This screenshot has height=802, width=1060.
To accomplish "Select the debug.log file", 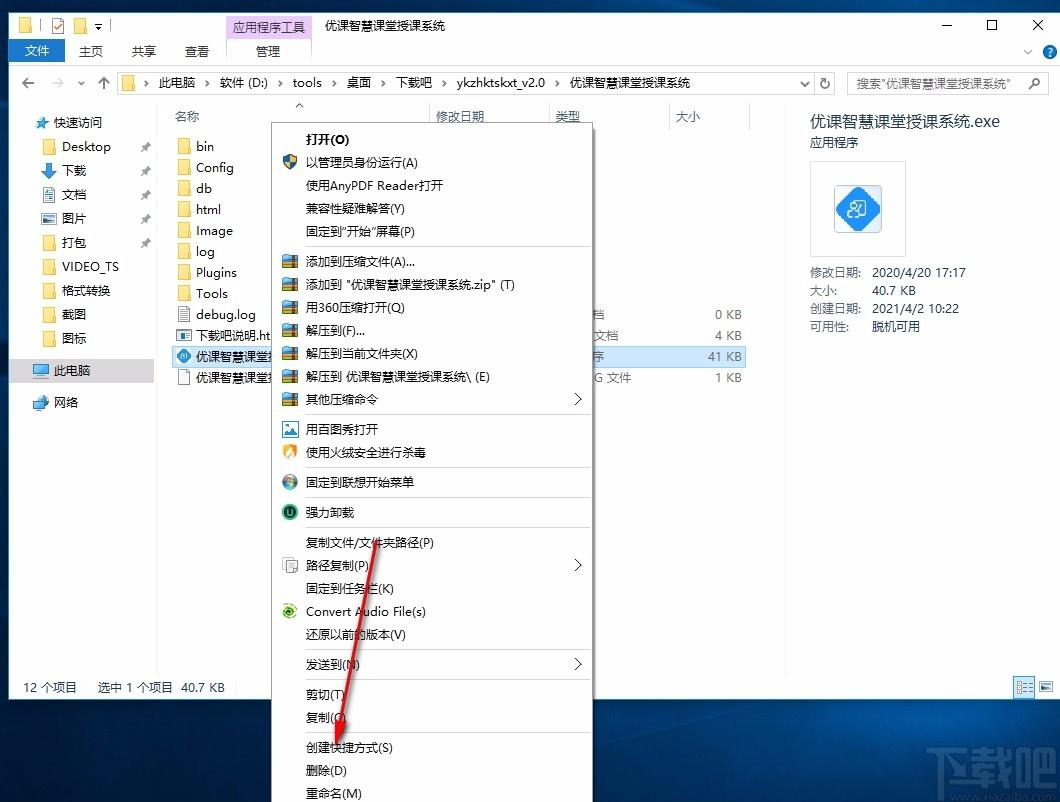I will [226, 314].
